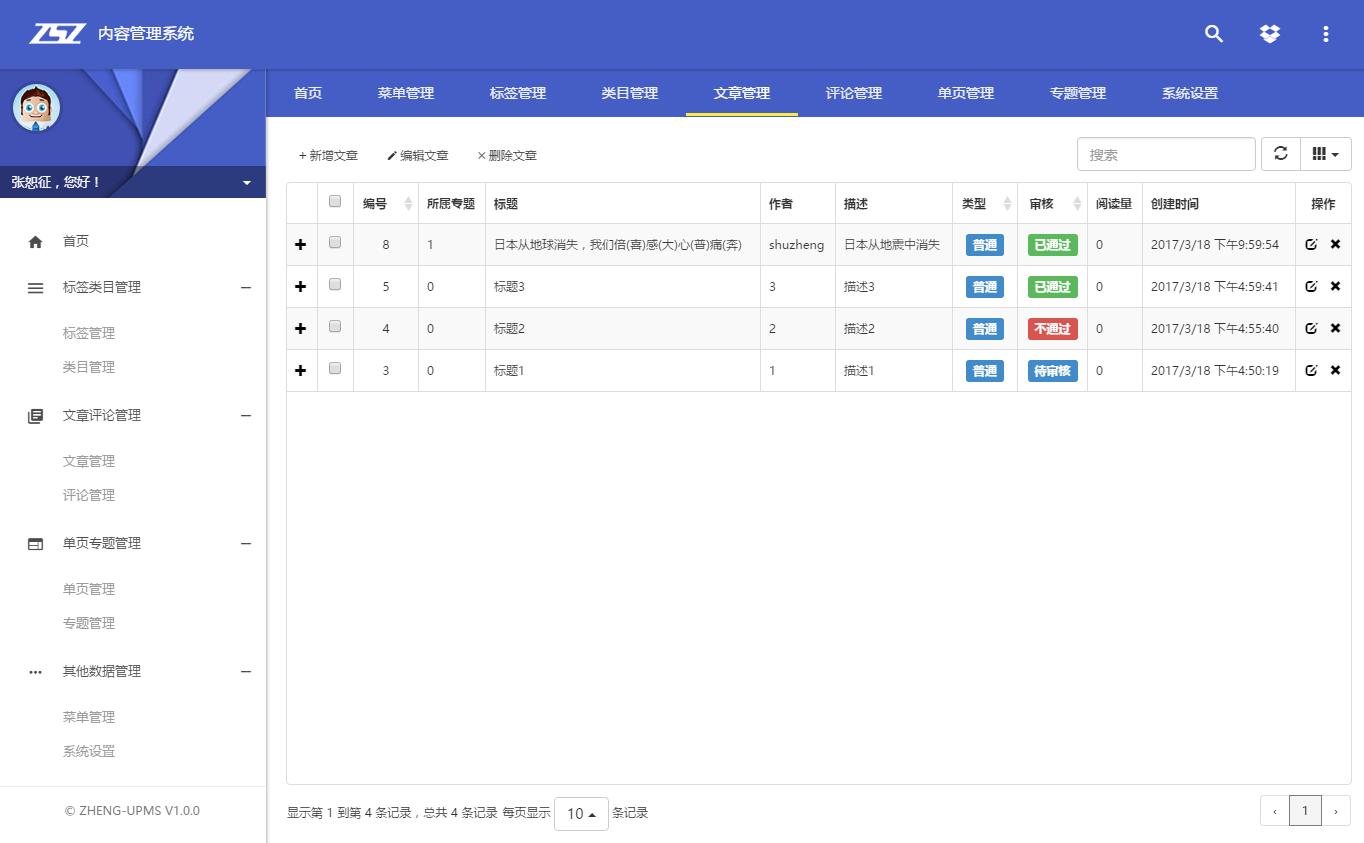Click the home icon beside 首页 in sidebar

(35, 240)
